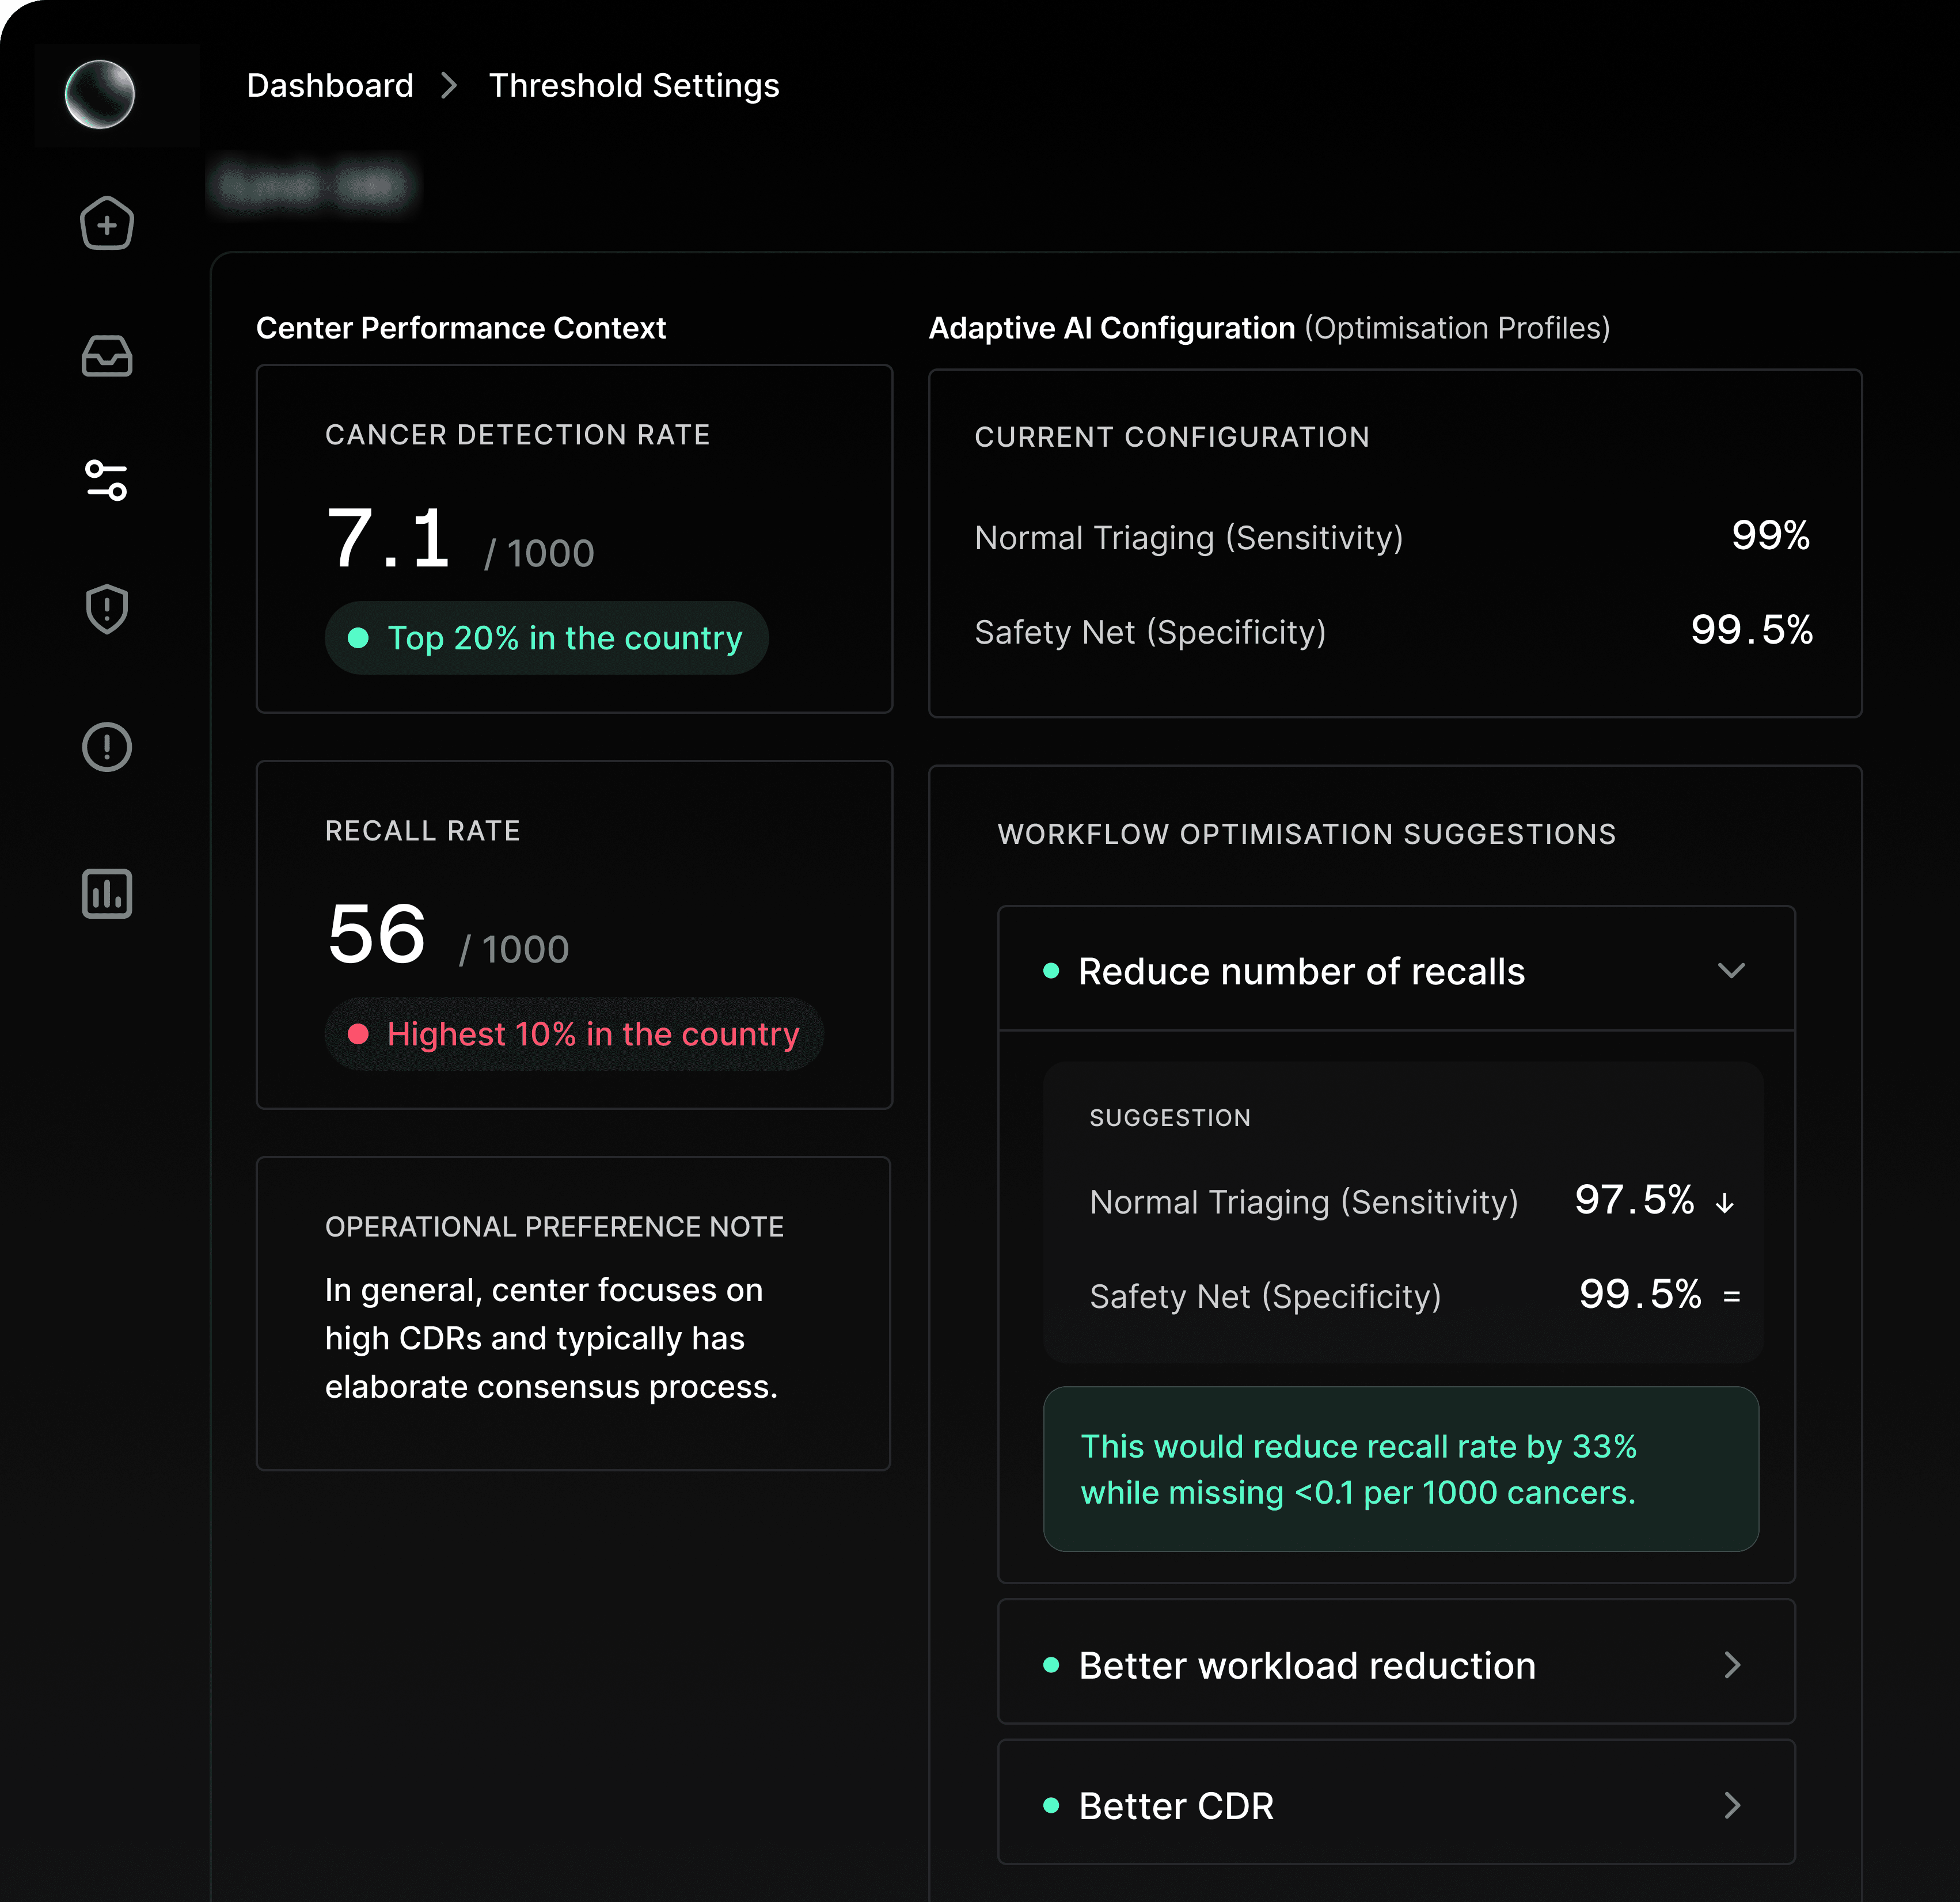Open the add-case hexagon plus icon
1960x1902 pixels.
107,223
